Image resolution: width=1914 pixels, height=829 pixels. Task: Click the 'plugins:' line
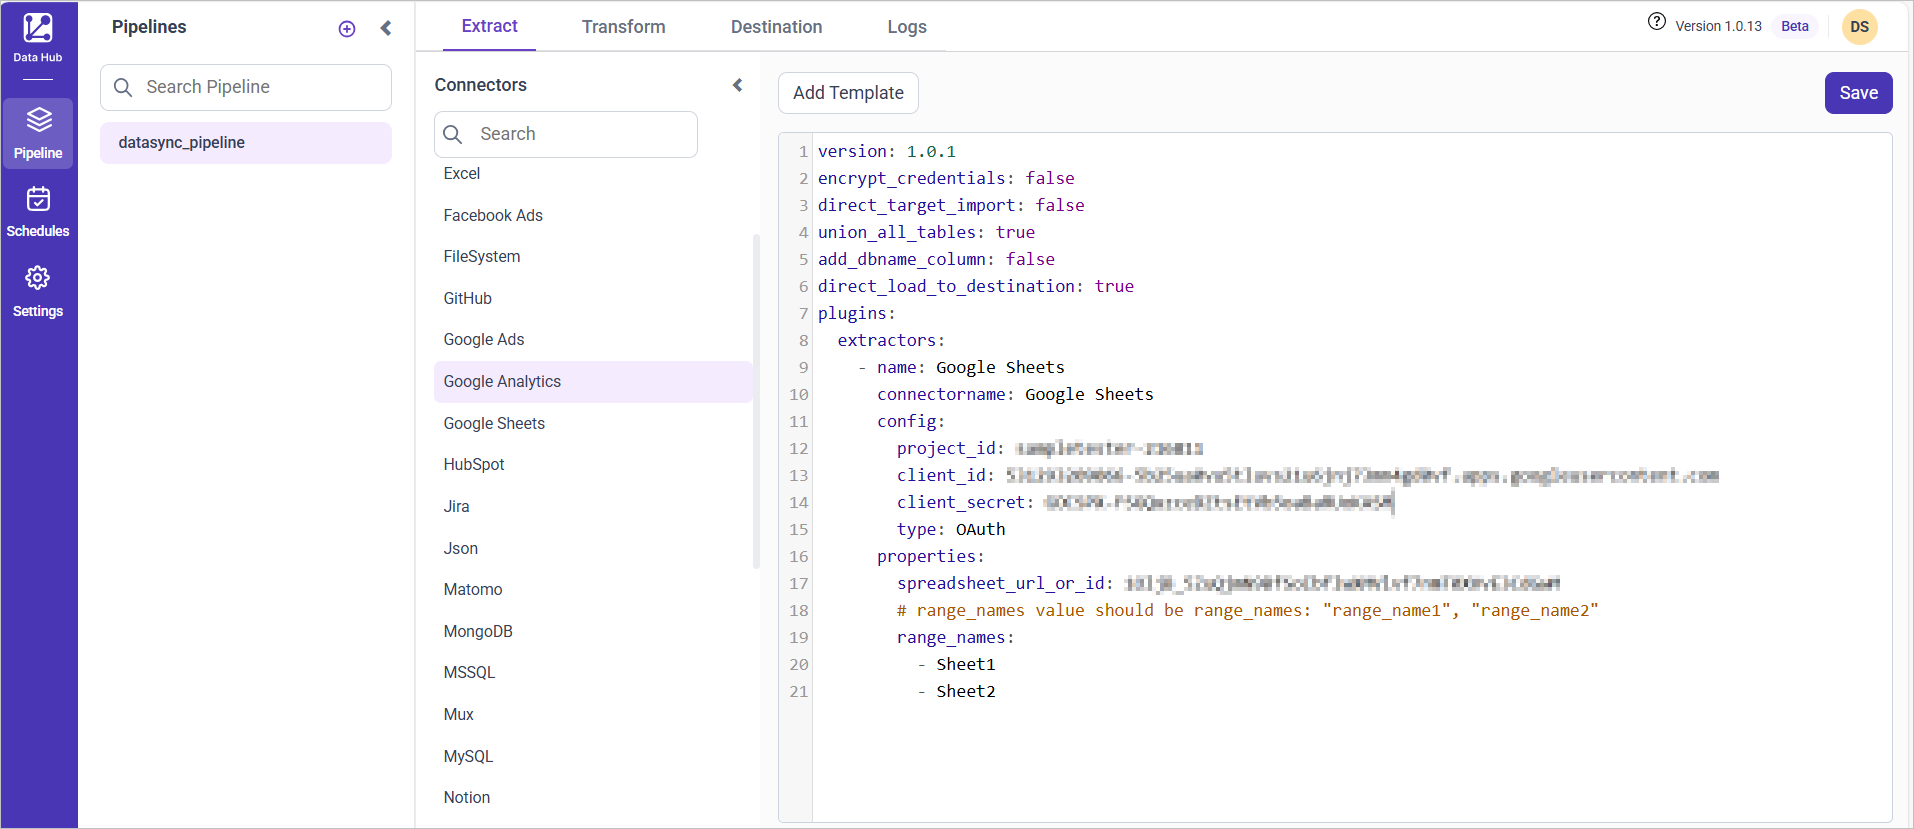click(x=857, y=314)
